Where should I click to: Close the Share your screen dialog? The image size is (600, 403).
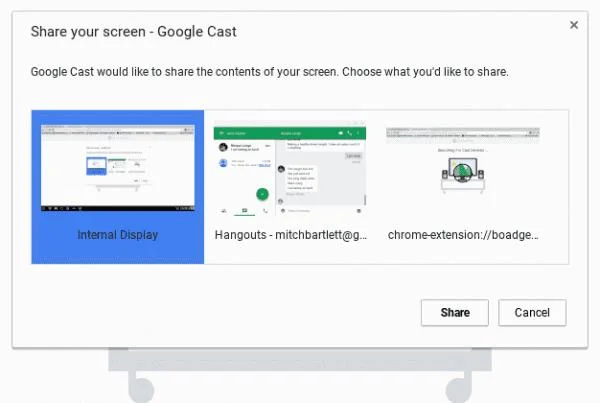574,25
